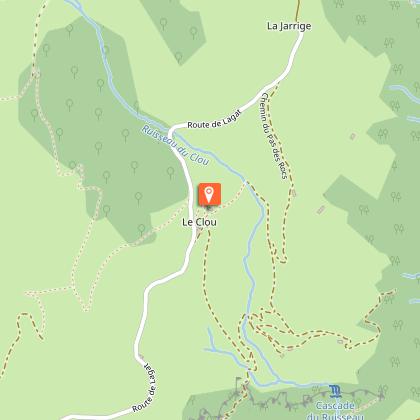Click the Ruisseau du Clou stream label
Image resolution: width=420 pixels, height=420 pixels.
tap(176, 145)
